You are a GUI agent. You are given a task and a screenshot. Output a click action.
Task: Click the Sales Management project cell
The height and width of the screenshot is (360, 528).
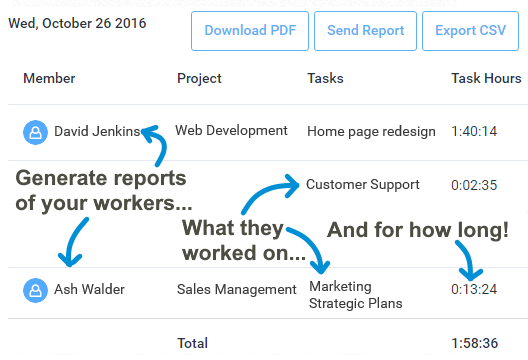pos(237,290)
